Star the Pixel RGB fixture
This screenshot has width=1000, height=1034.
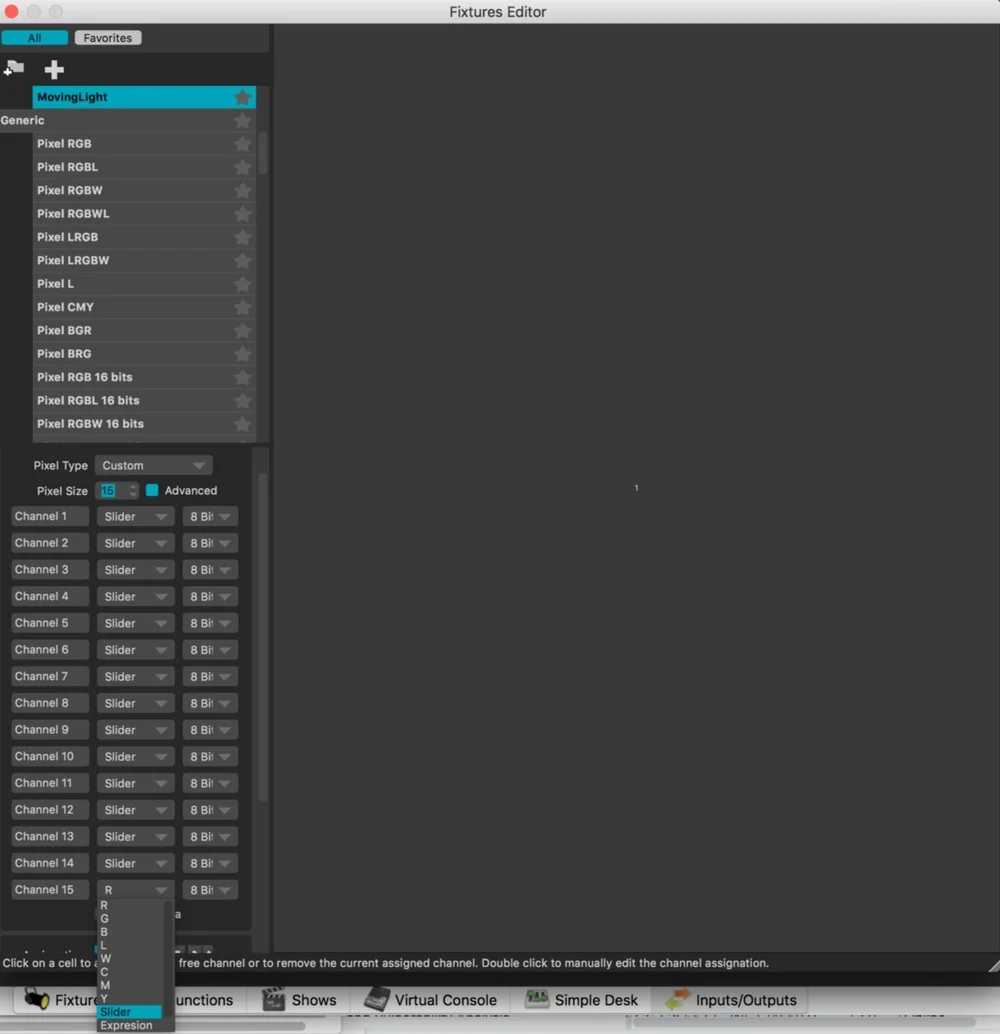[x=242, y=144]
